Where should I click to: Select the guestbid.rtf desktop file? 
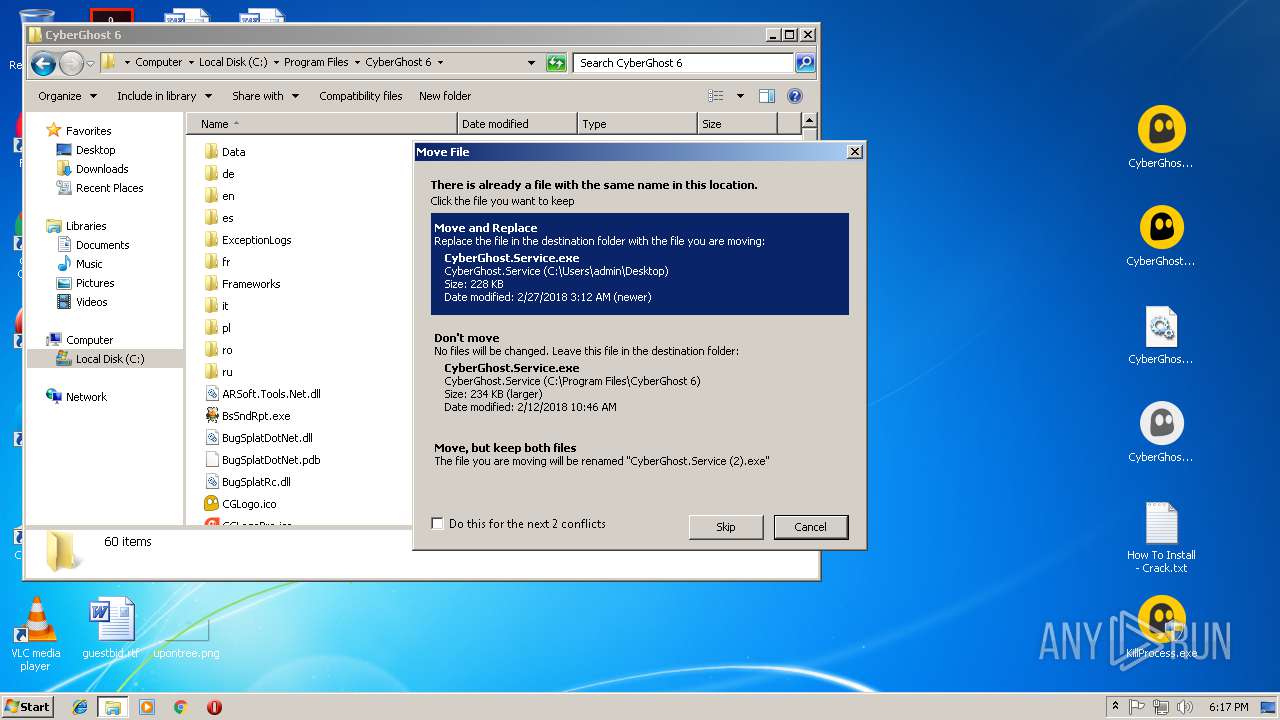(110, 629)
